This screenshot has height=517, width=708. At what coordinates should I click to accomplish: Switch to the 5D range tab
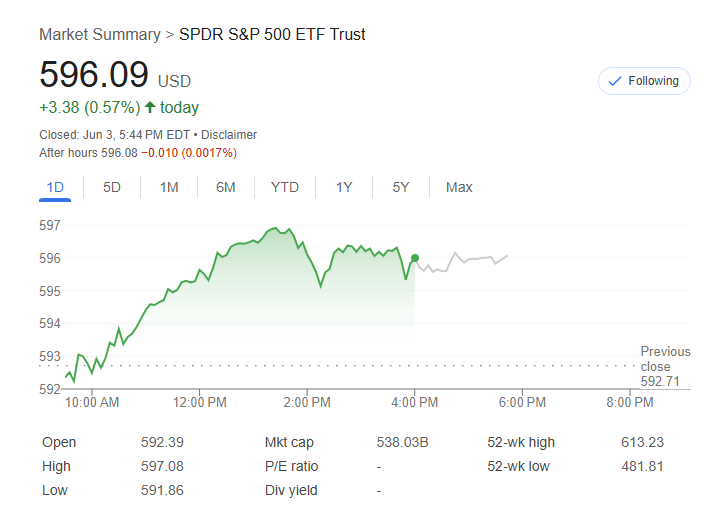(x=112, y=187)
